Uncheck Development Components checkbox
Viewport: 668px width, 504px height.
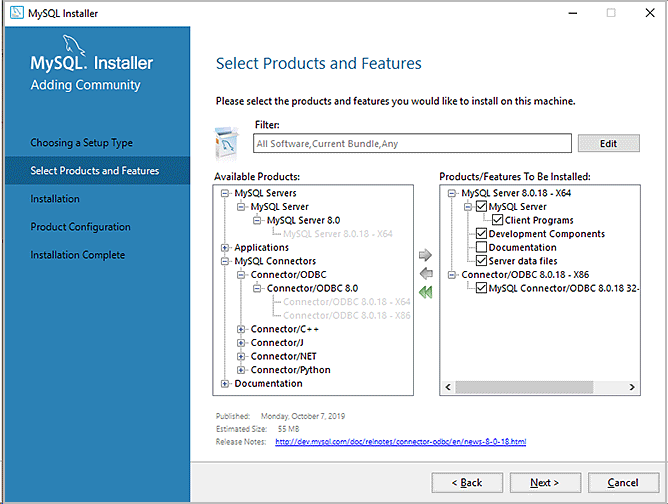pyautogui.click(x=481, y=234)
